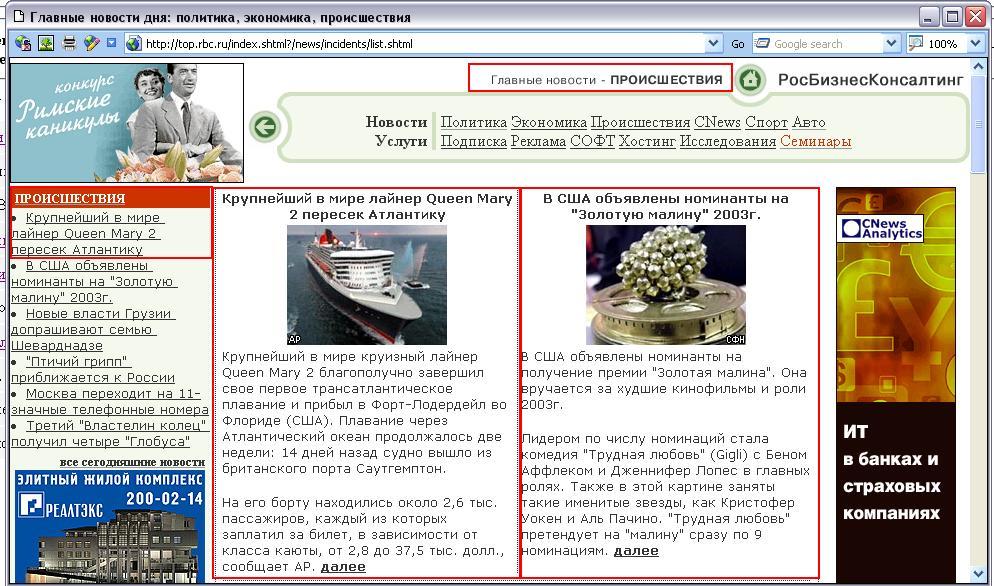Click the scroll-up arrow of the page scrollbar

(978, 69)
